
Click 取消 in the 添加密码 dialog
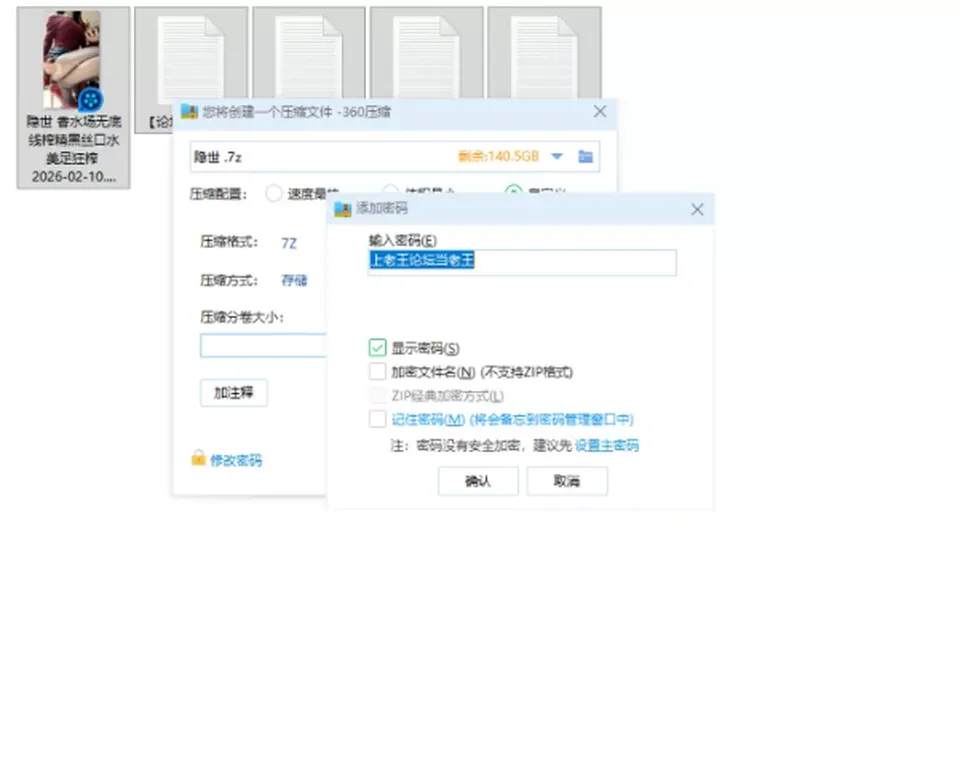click(x=567, y=481)
